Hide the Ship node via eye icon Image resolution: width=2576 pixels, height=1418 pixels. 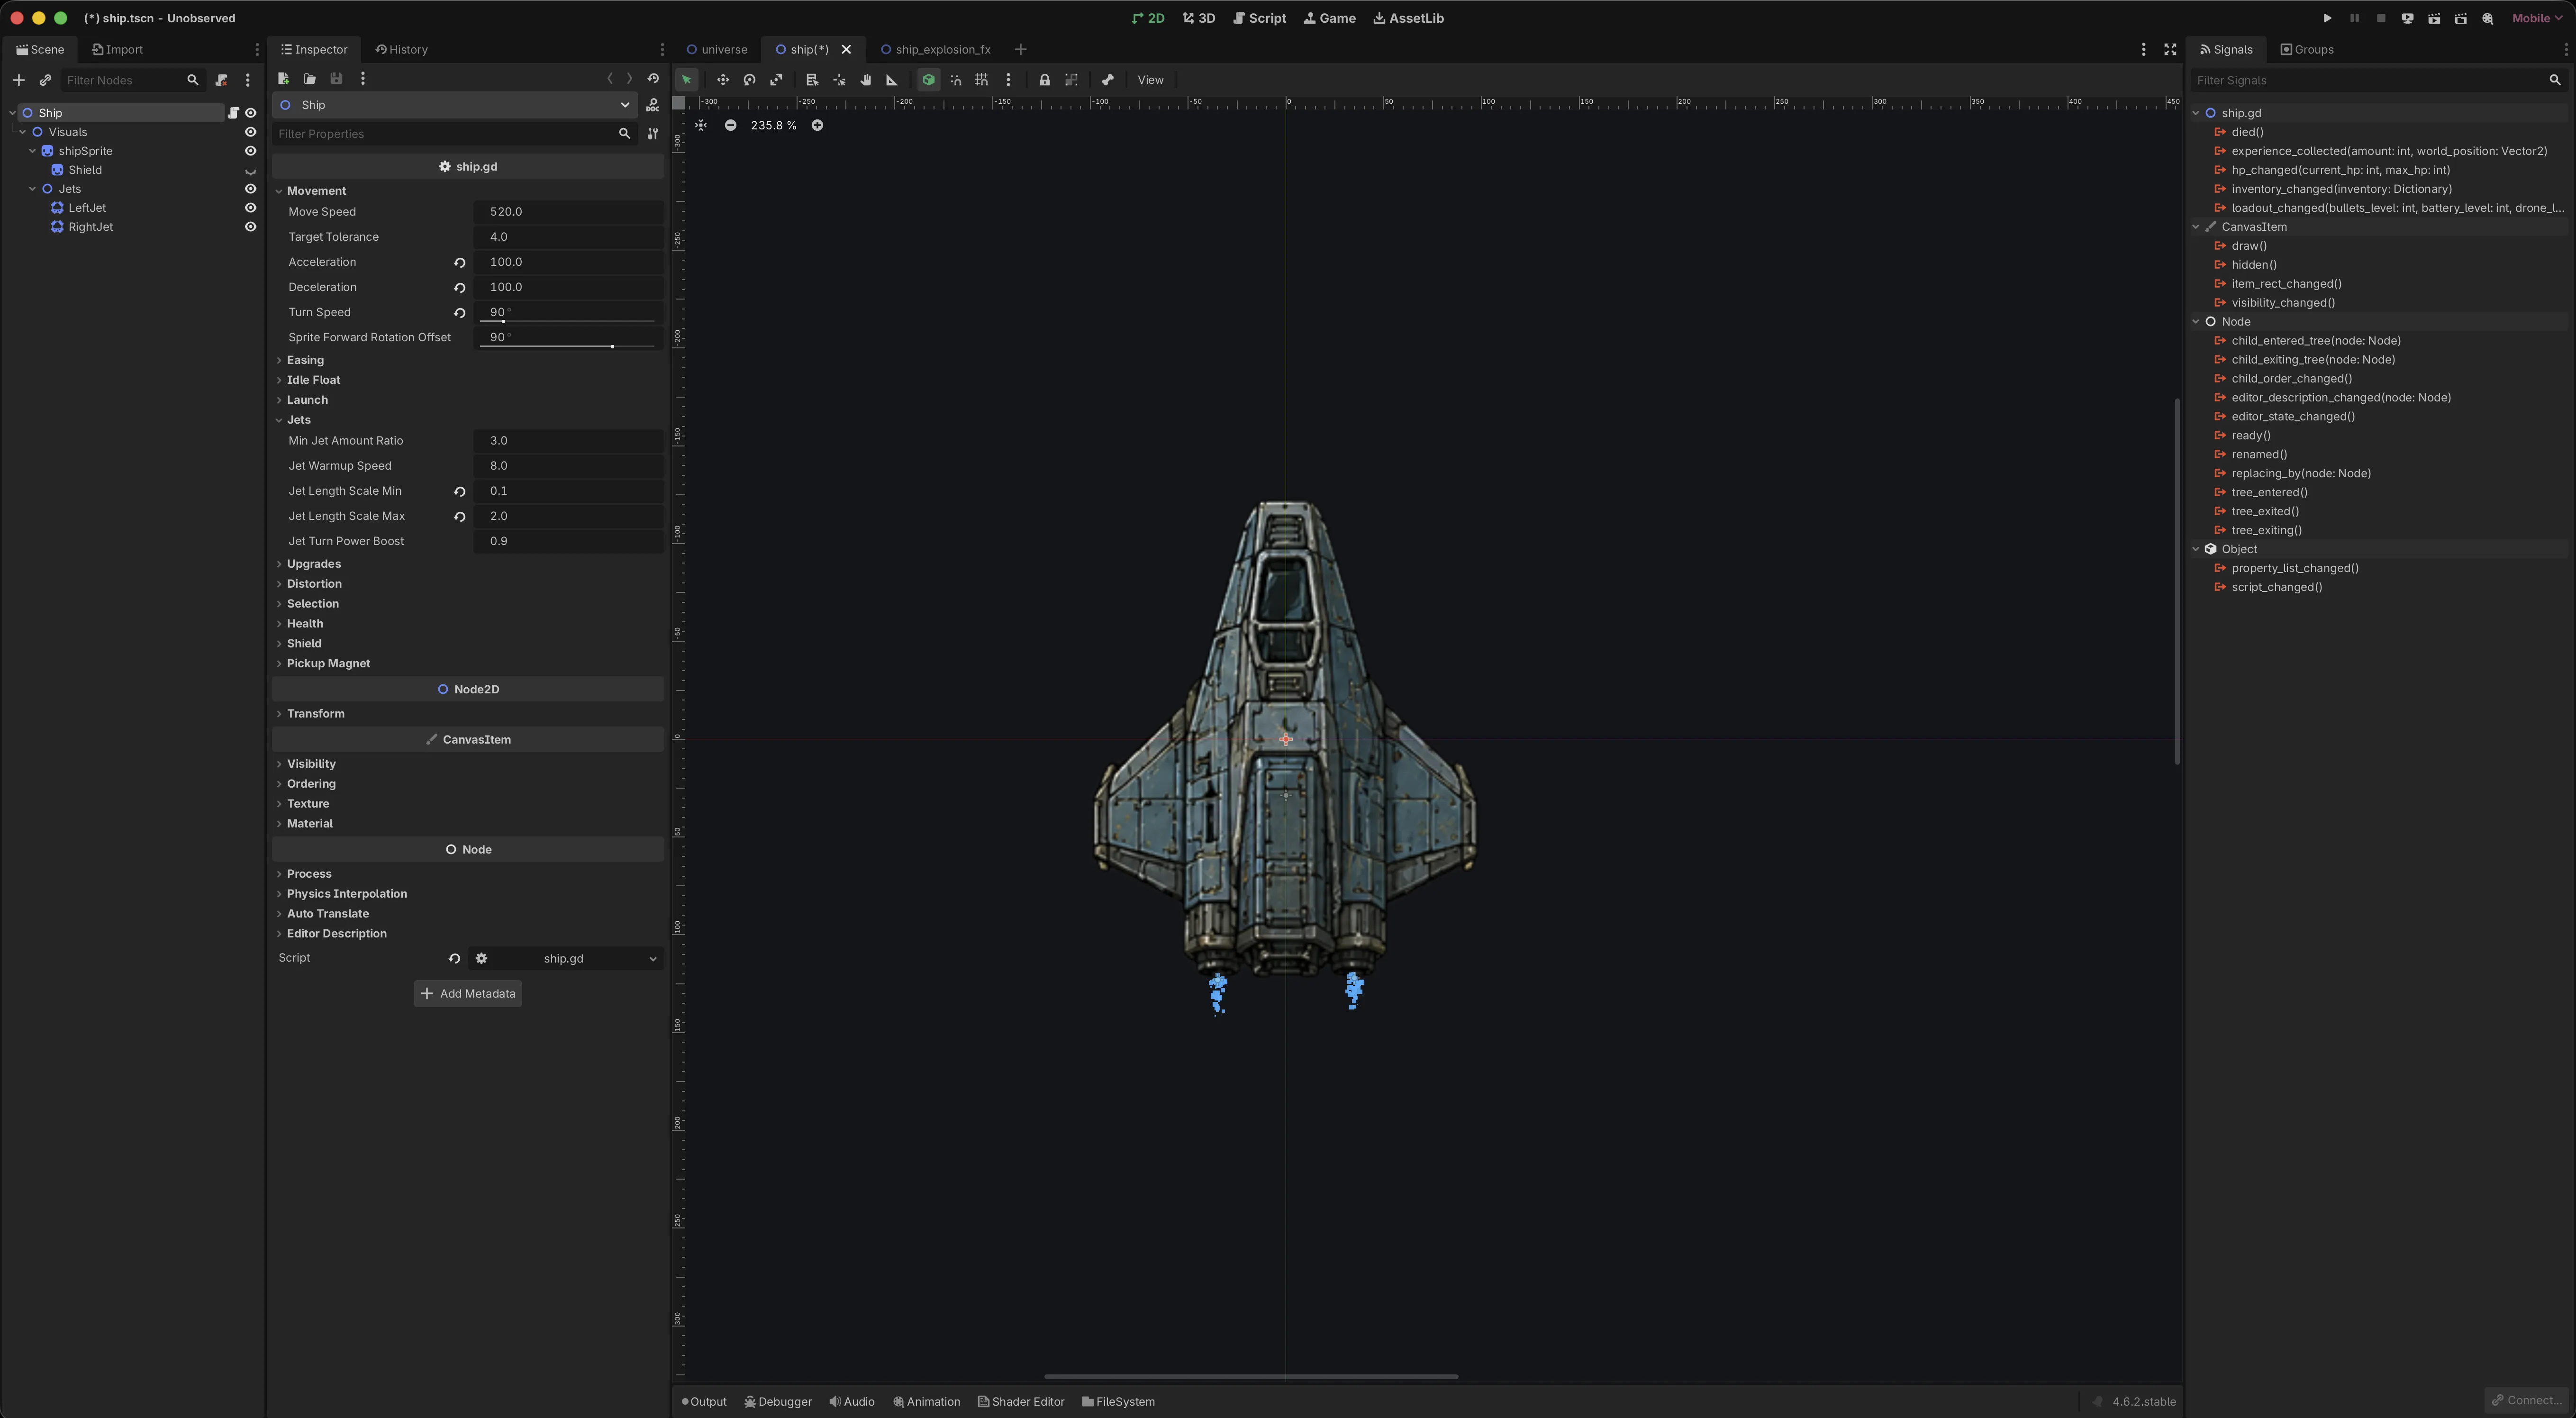[251, 113]
